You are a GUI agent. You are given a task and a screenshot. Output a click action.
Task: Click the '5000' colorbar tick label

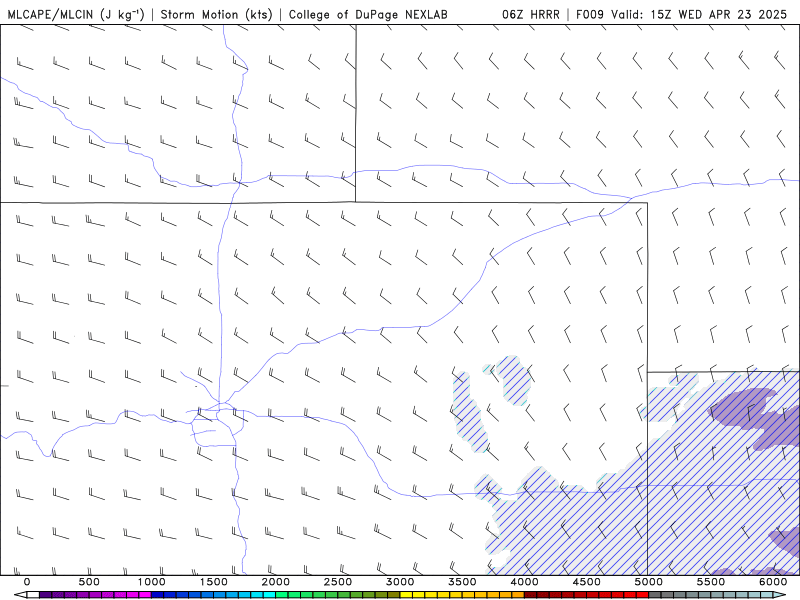click(x=648, y=582)
